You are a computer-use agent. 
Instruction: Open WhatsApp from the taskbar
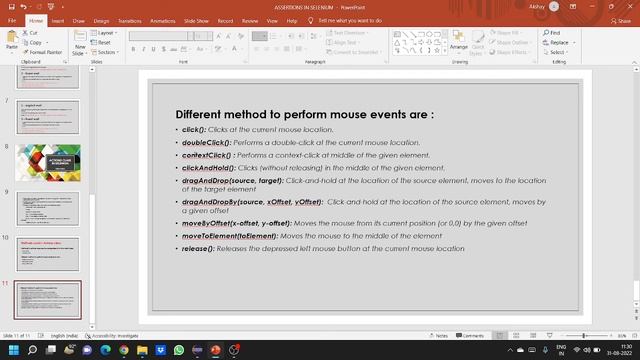tap(179, 350)
